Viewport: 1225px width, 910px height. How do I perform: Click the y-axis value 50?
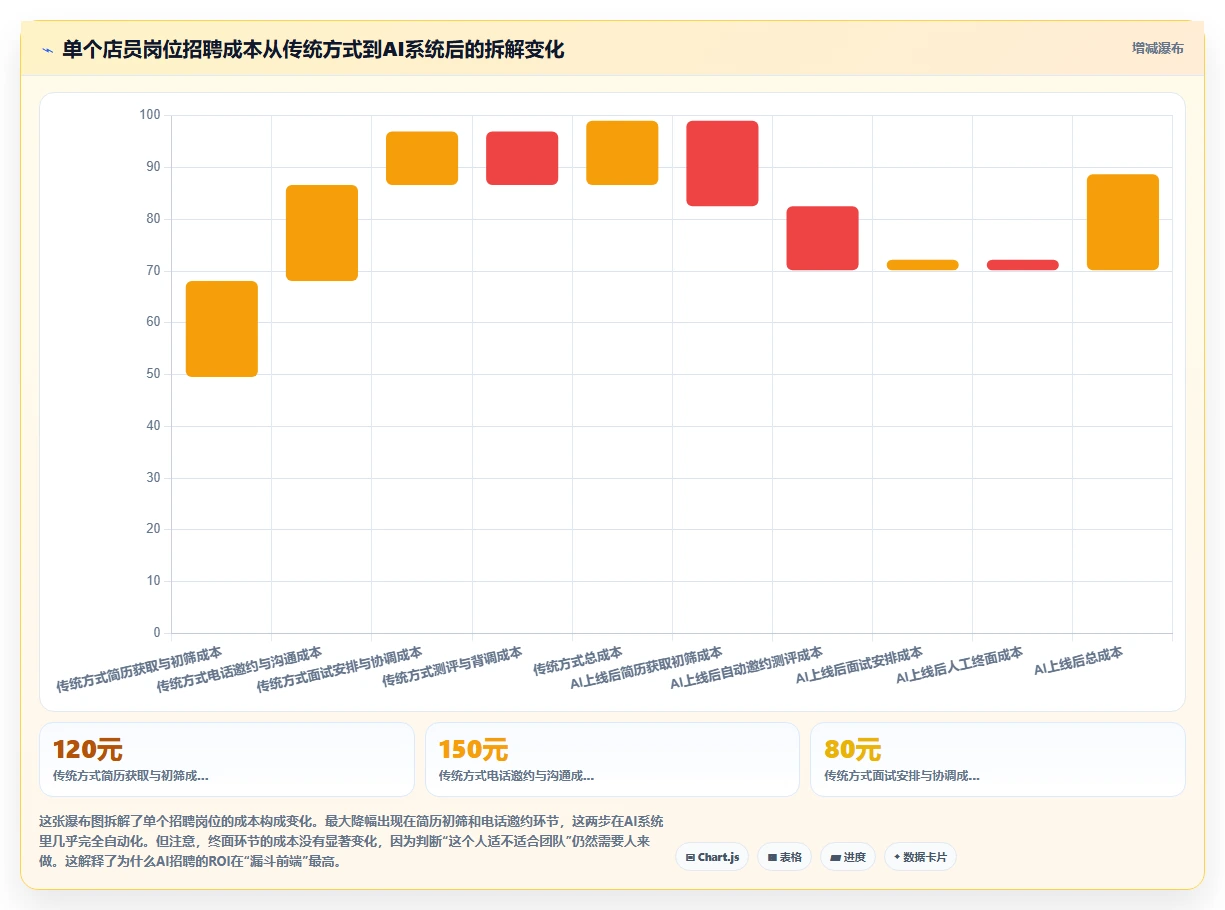point(153,374)
